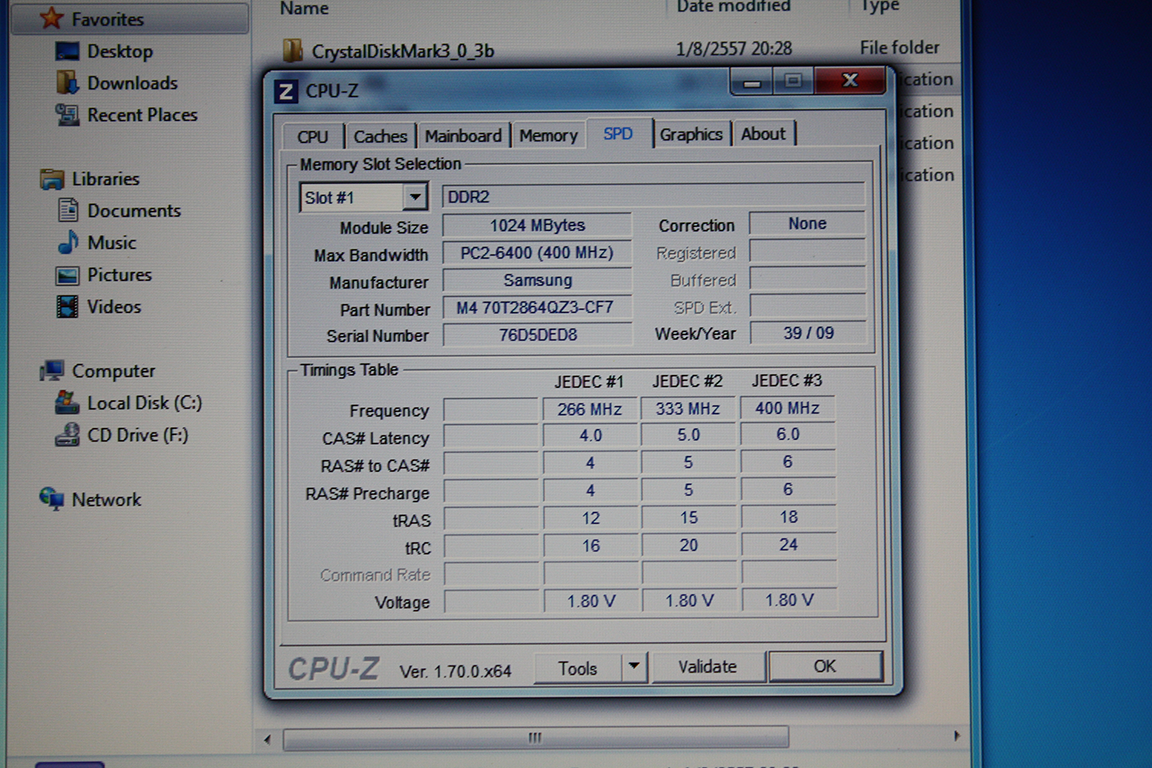Select Computer in navigation pane
Viewport: 1152px width, 768px height.
point(113,371)
